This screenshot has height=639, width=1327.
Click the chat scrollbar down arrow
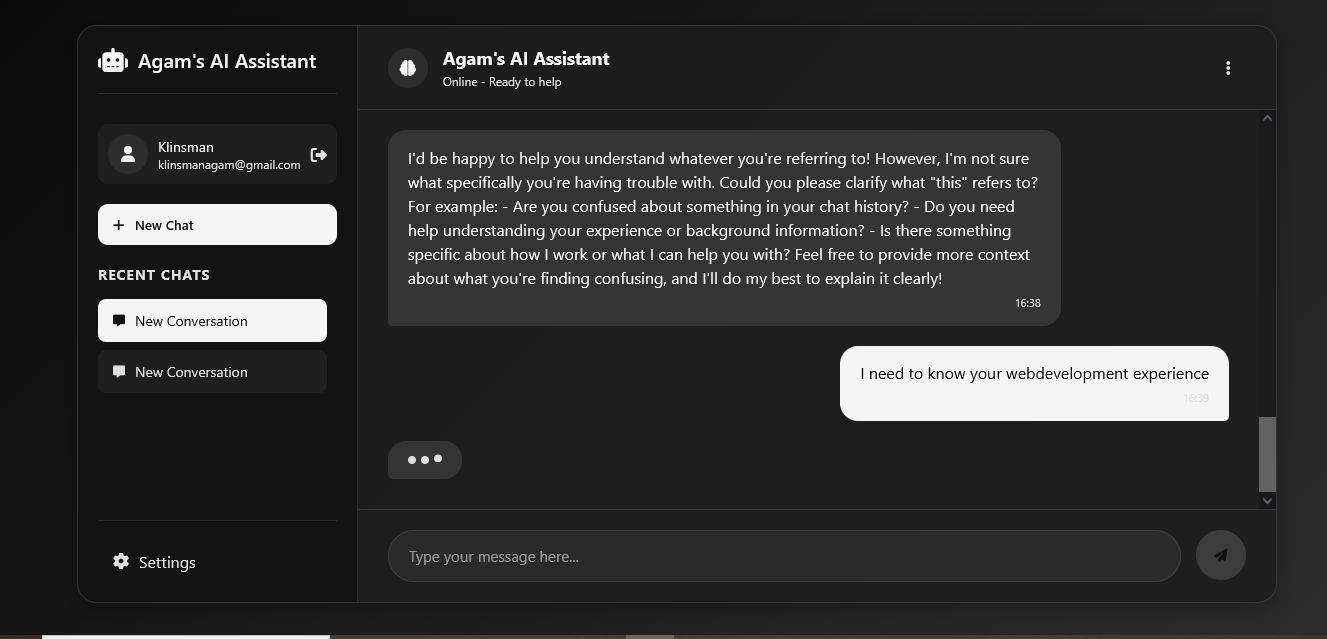coord(1267,500)
